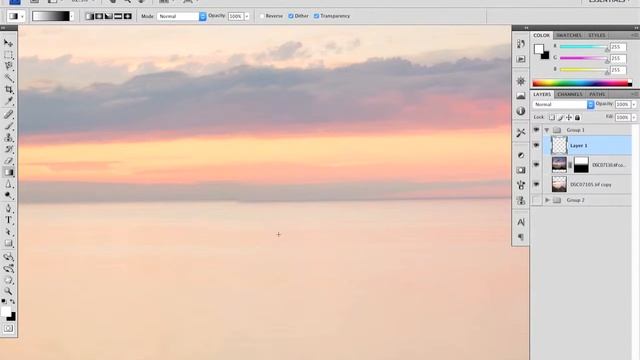
Task: Select the Clone Stamp tool
Action: point(8,138)
